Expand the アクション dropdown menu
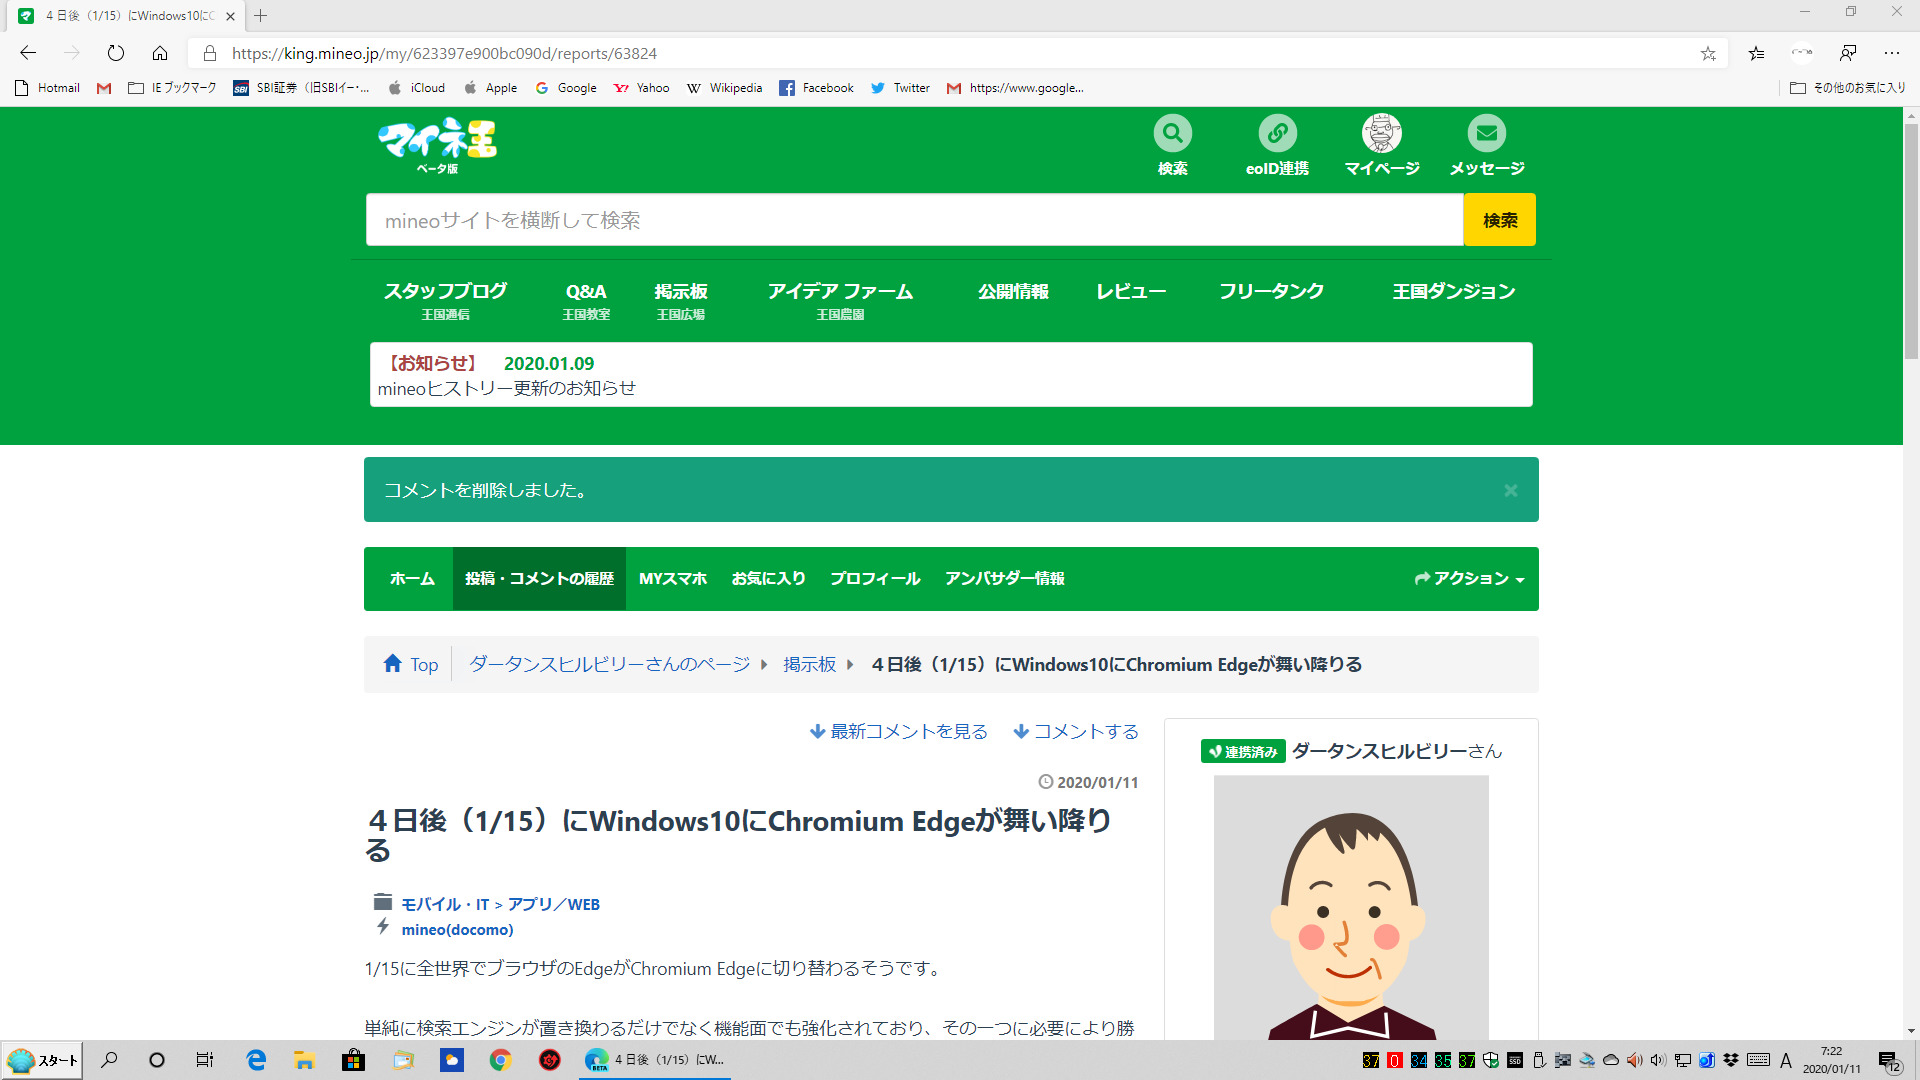1920x1080 pixels. point(1469,579)
